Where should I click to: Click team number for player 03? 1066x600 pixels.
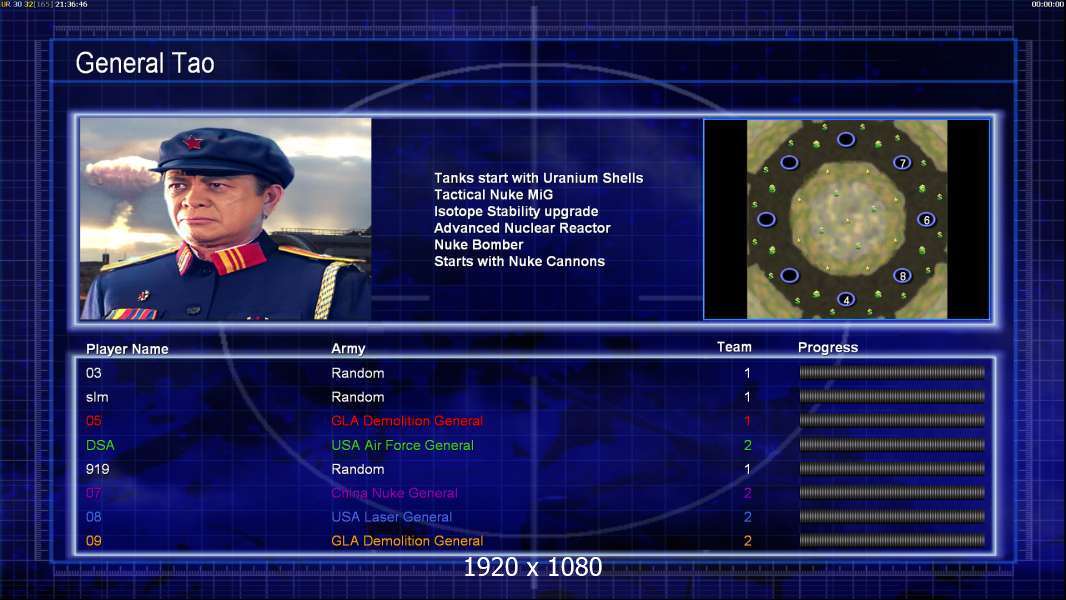tap(747, 373)
